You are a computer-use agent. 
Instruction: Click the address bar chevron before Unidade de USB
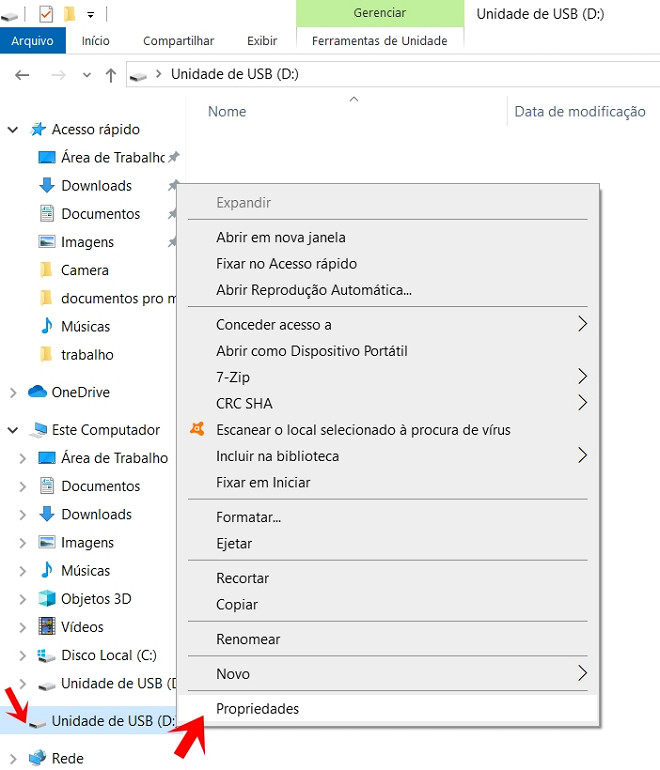click(x=158, y=74)
